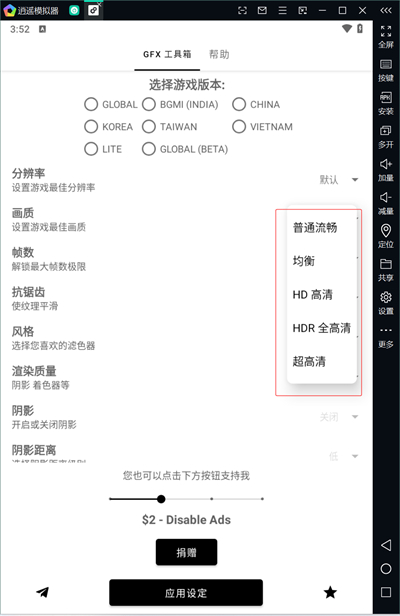Viewport: 400px width, 616px height.
Task: Open the 共享 shared folder icon
Action: pyautogui.click(x=386, y=270)
